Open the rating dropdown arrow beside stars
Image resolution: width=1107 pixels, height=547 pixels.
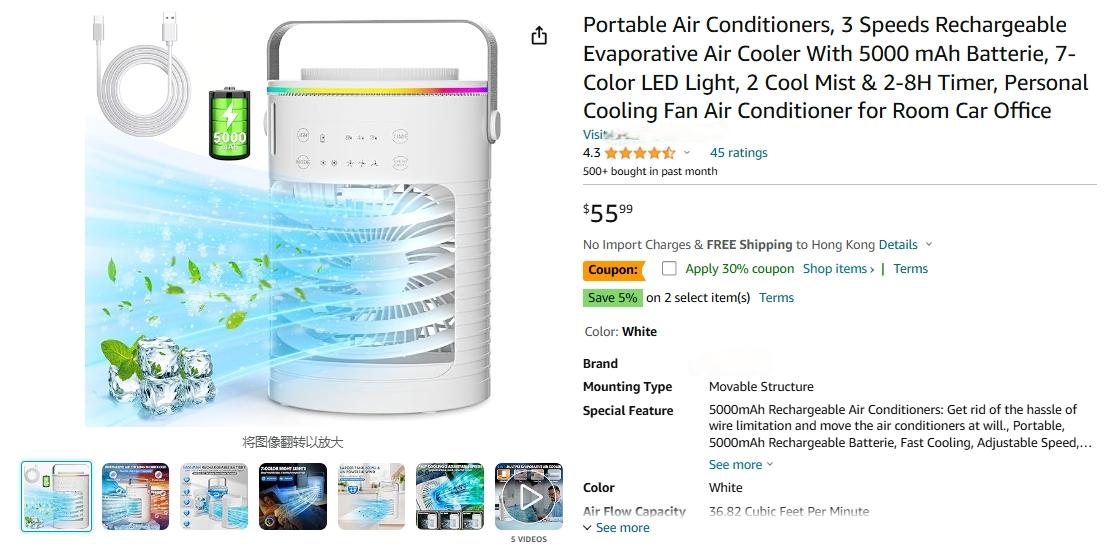[x=686, y=153]
